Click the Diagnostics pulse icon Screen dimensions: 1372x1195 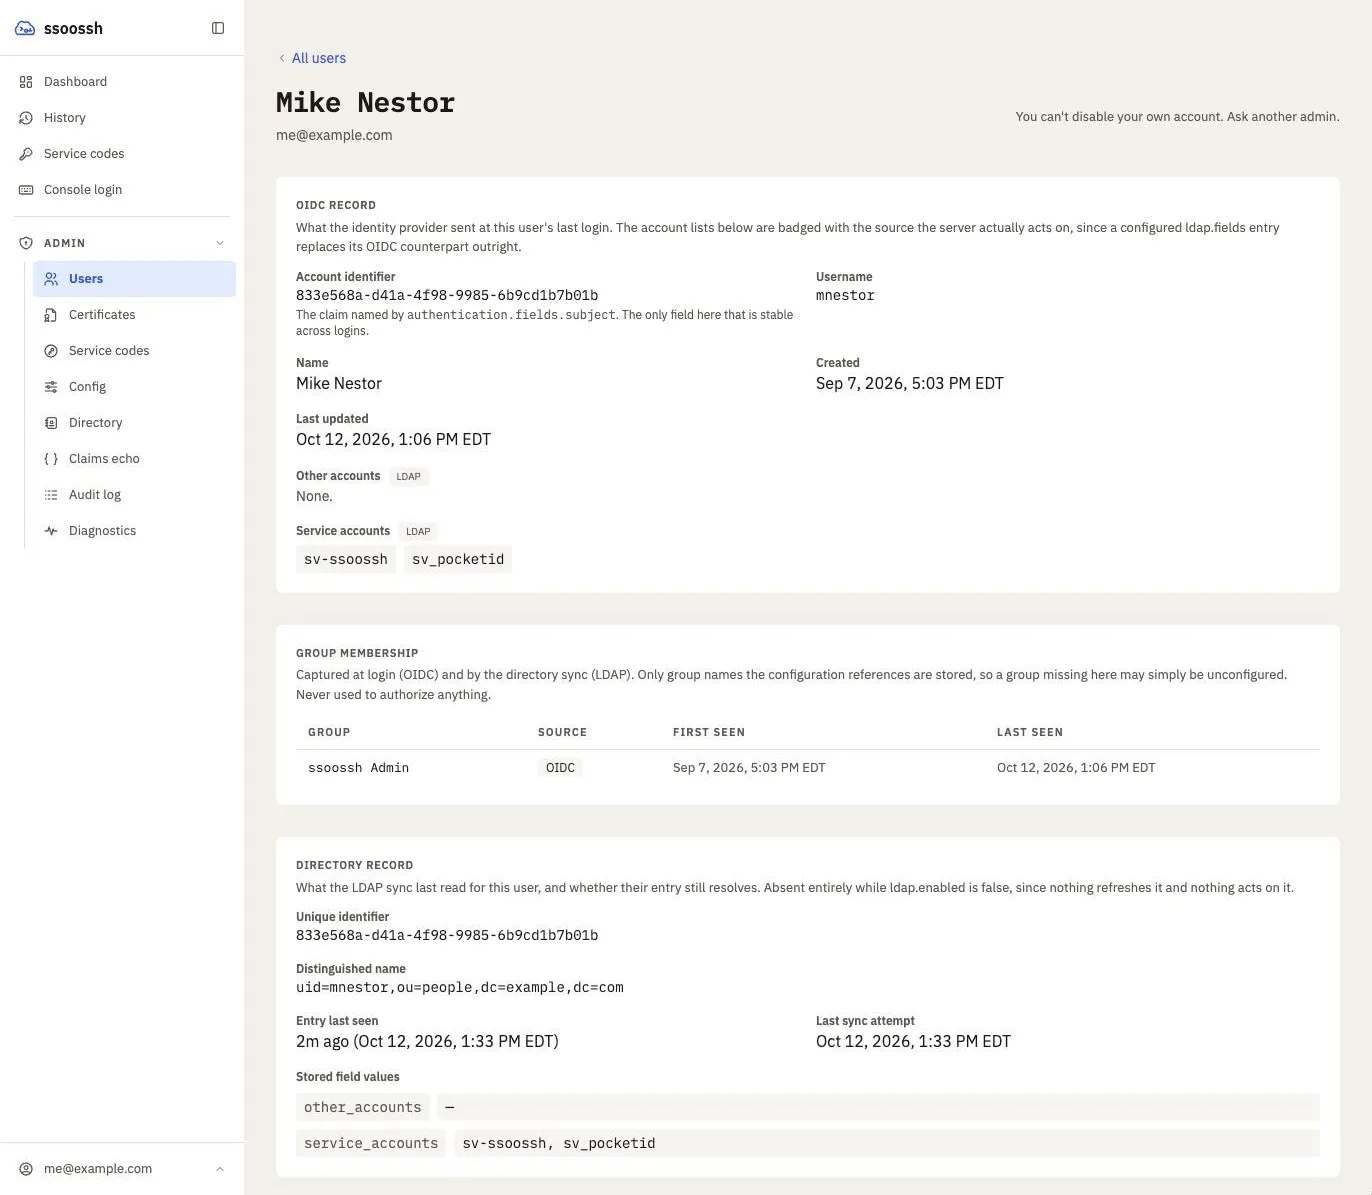pyautogui.click(x=51, y=531)
